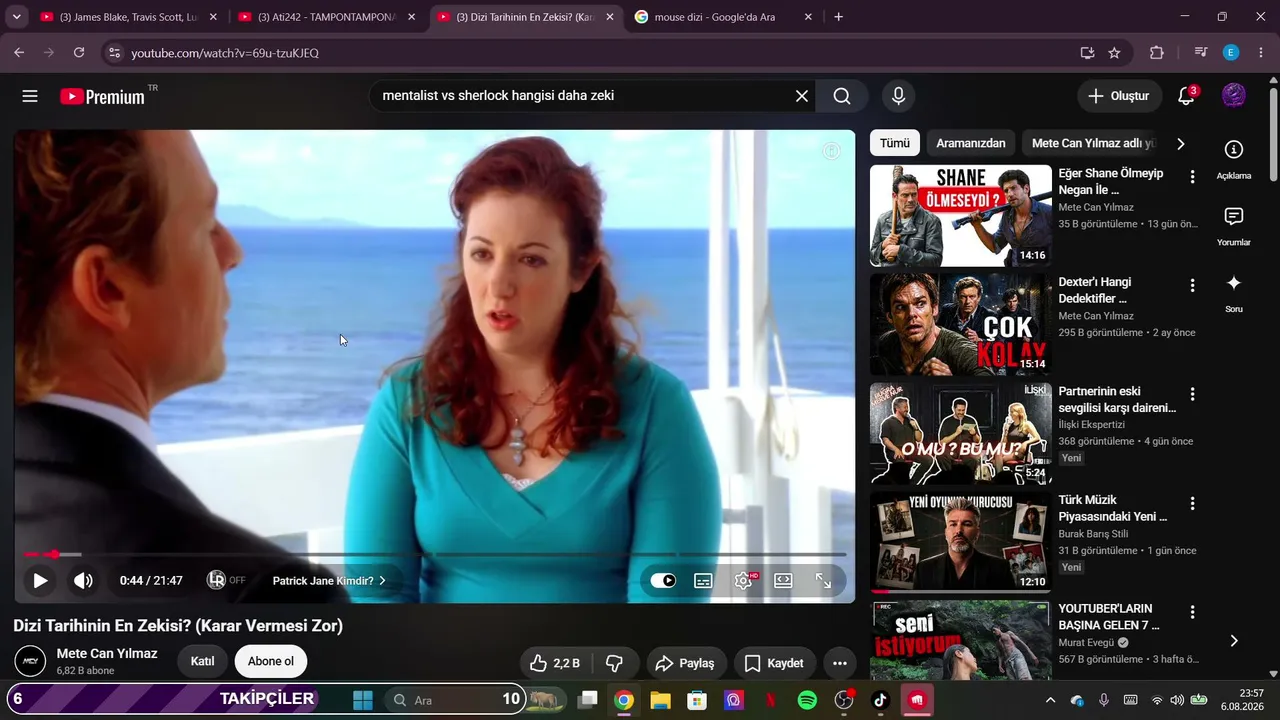This screenshot has width=1280, height=720.
Task: Open File Explorer from the taskbar
Action: tap(661, 700)
